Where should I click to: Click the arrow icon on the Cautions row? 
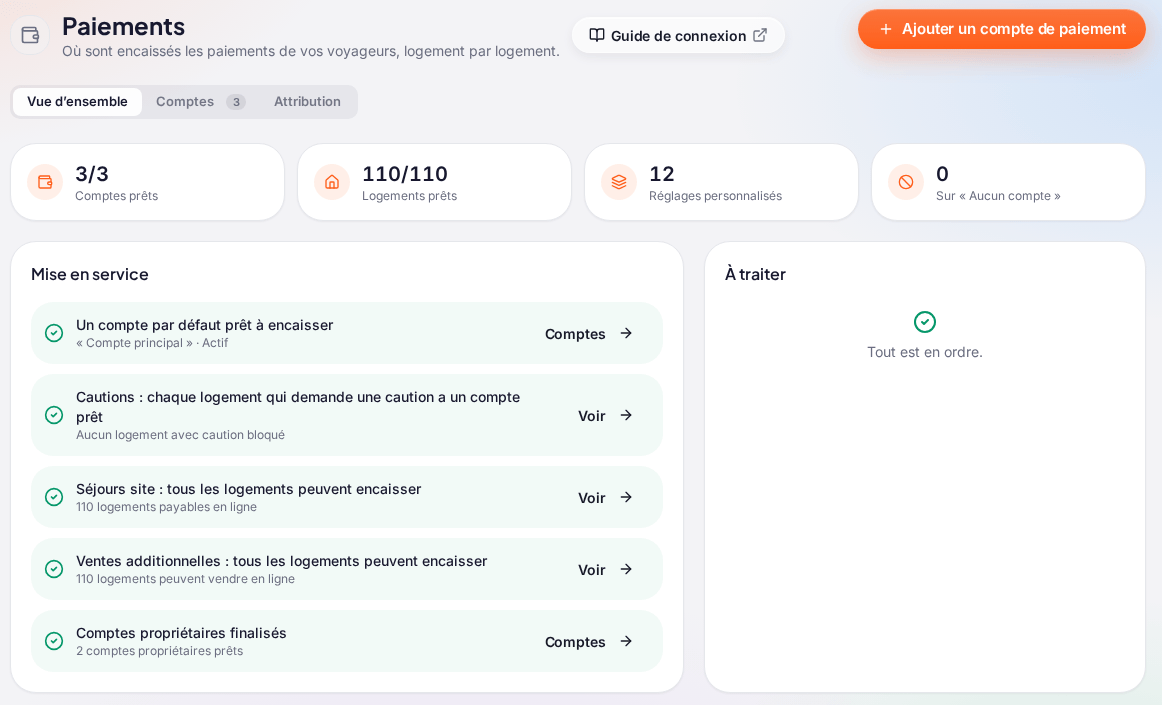click(x=626, y=415)
